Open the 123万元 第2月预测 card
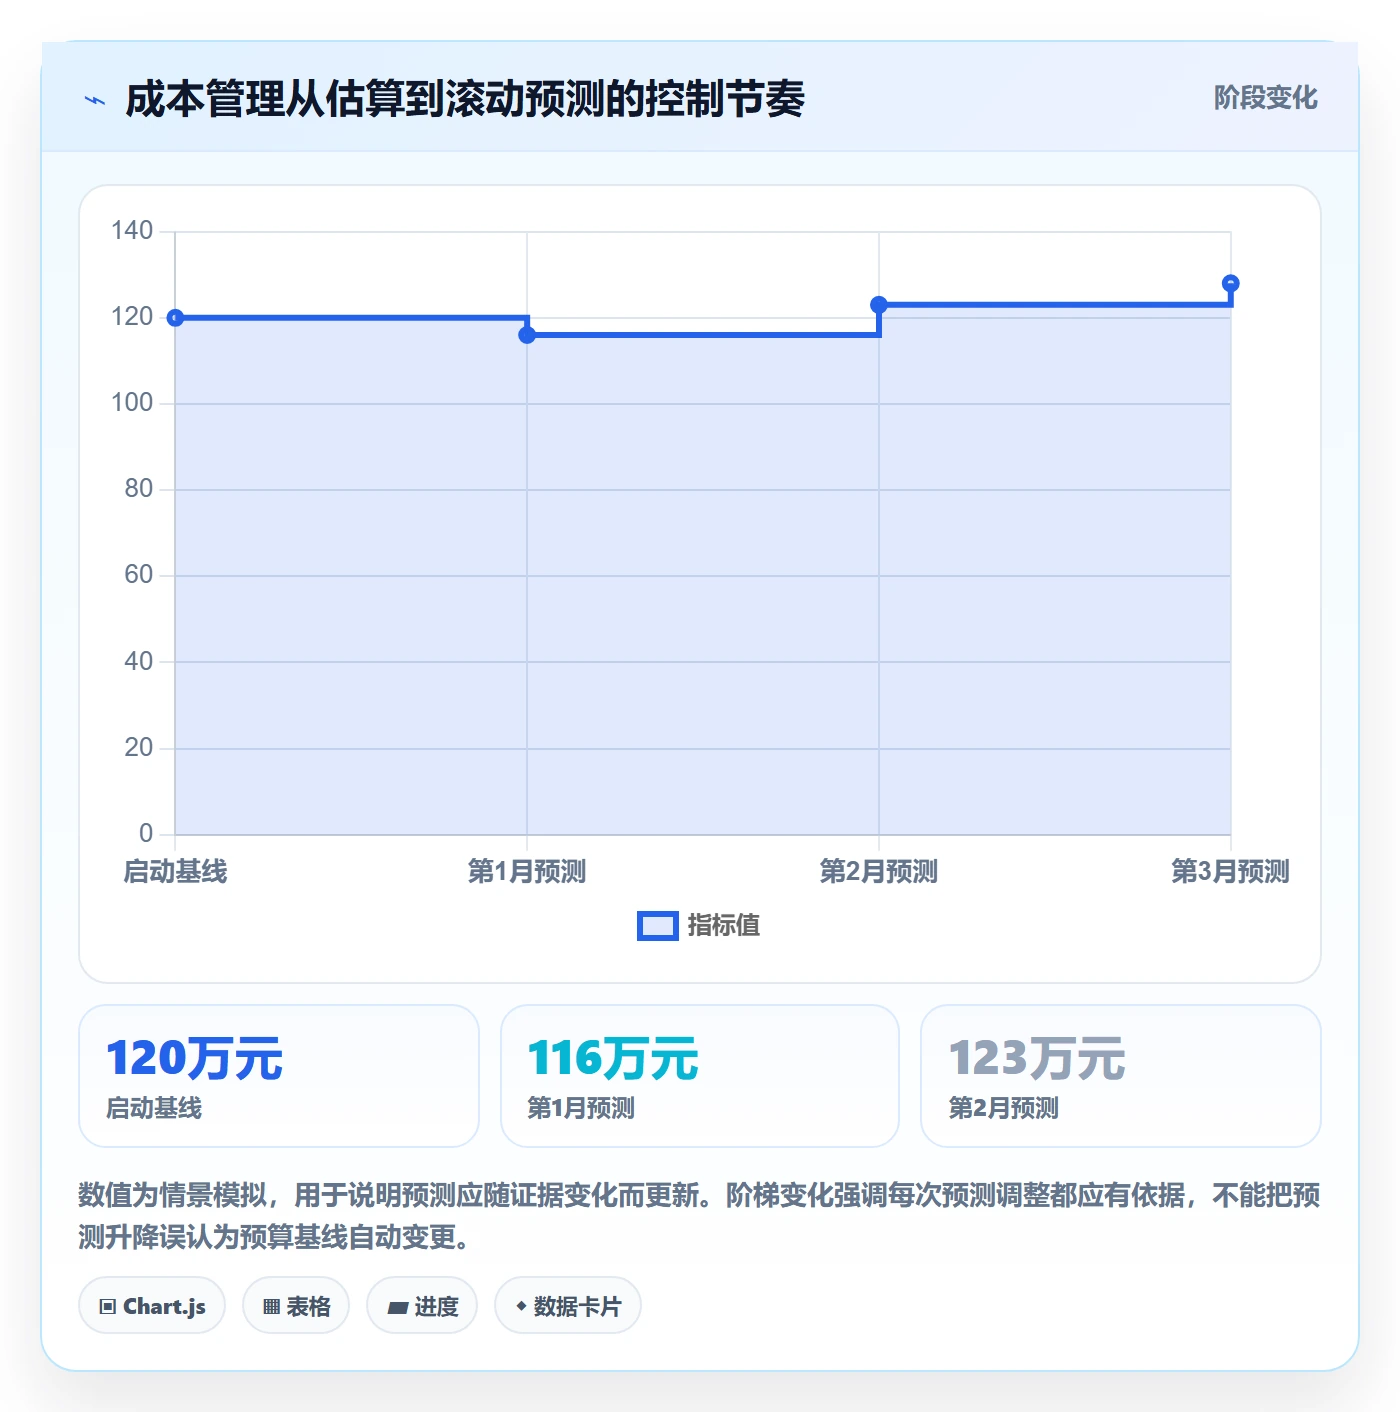Image resolution: width=1400 pixels, height=1412 pixels. pos(1121,1076)
